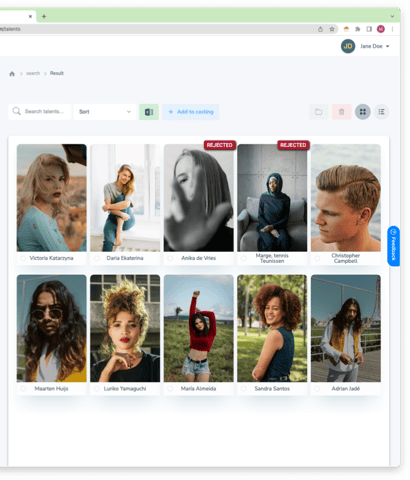The width and height of the screenshot is (410, 480).
Task: Open the Chrome profile avatar
Action: coord(381,29)
